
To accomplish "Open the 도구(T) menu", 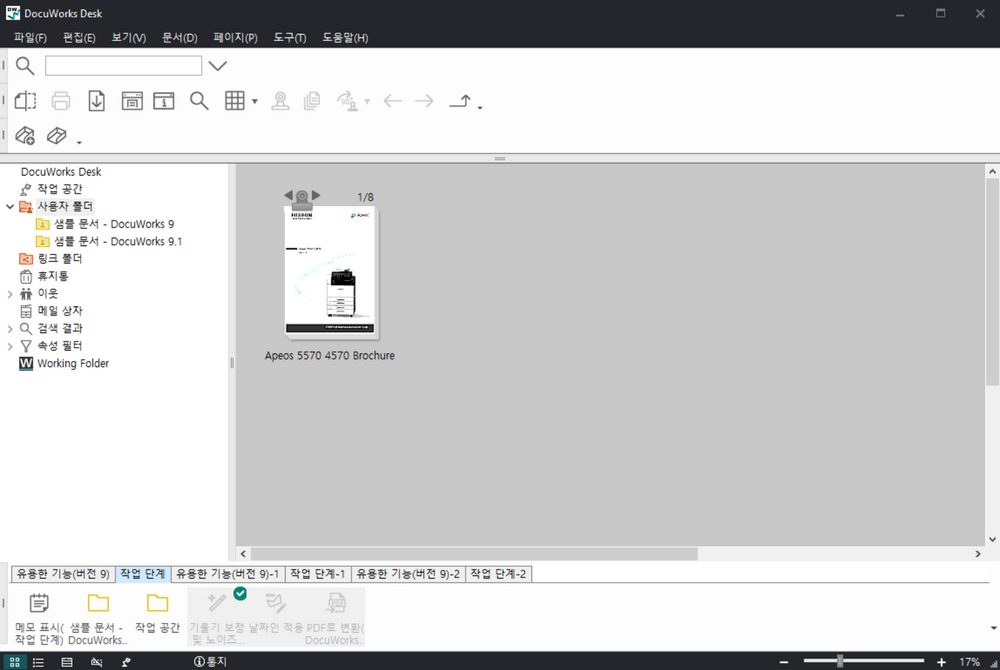I will pyautogui.click(x=289, y=38).
